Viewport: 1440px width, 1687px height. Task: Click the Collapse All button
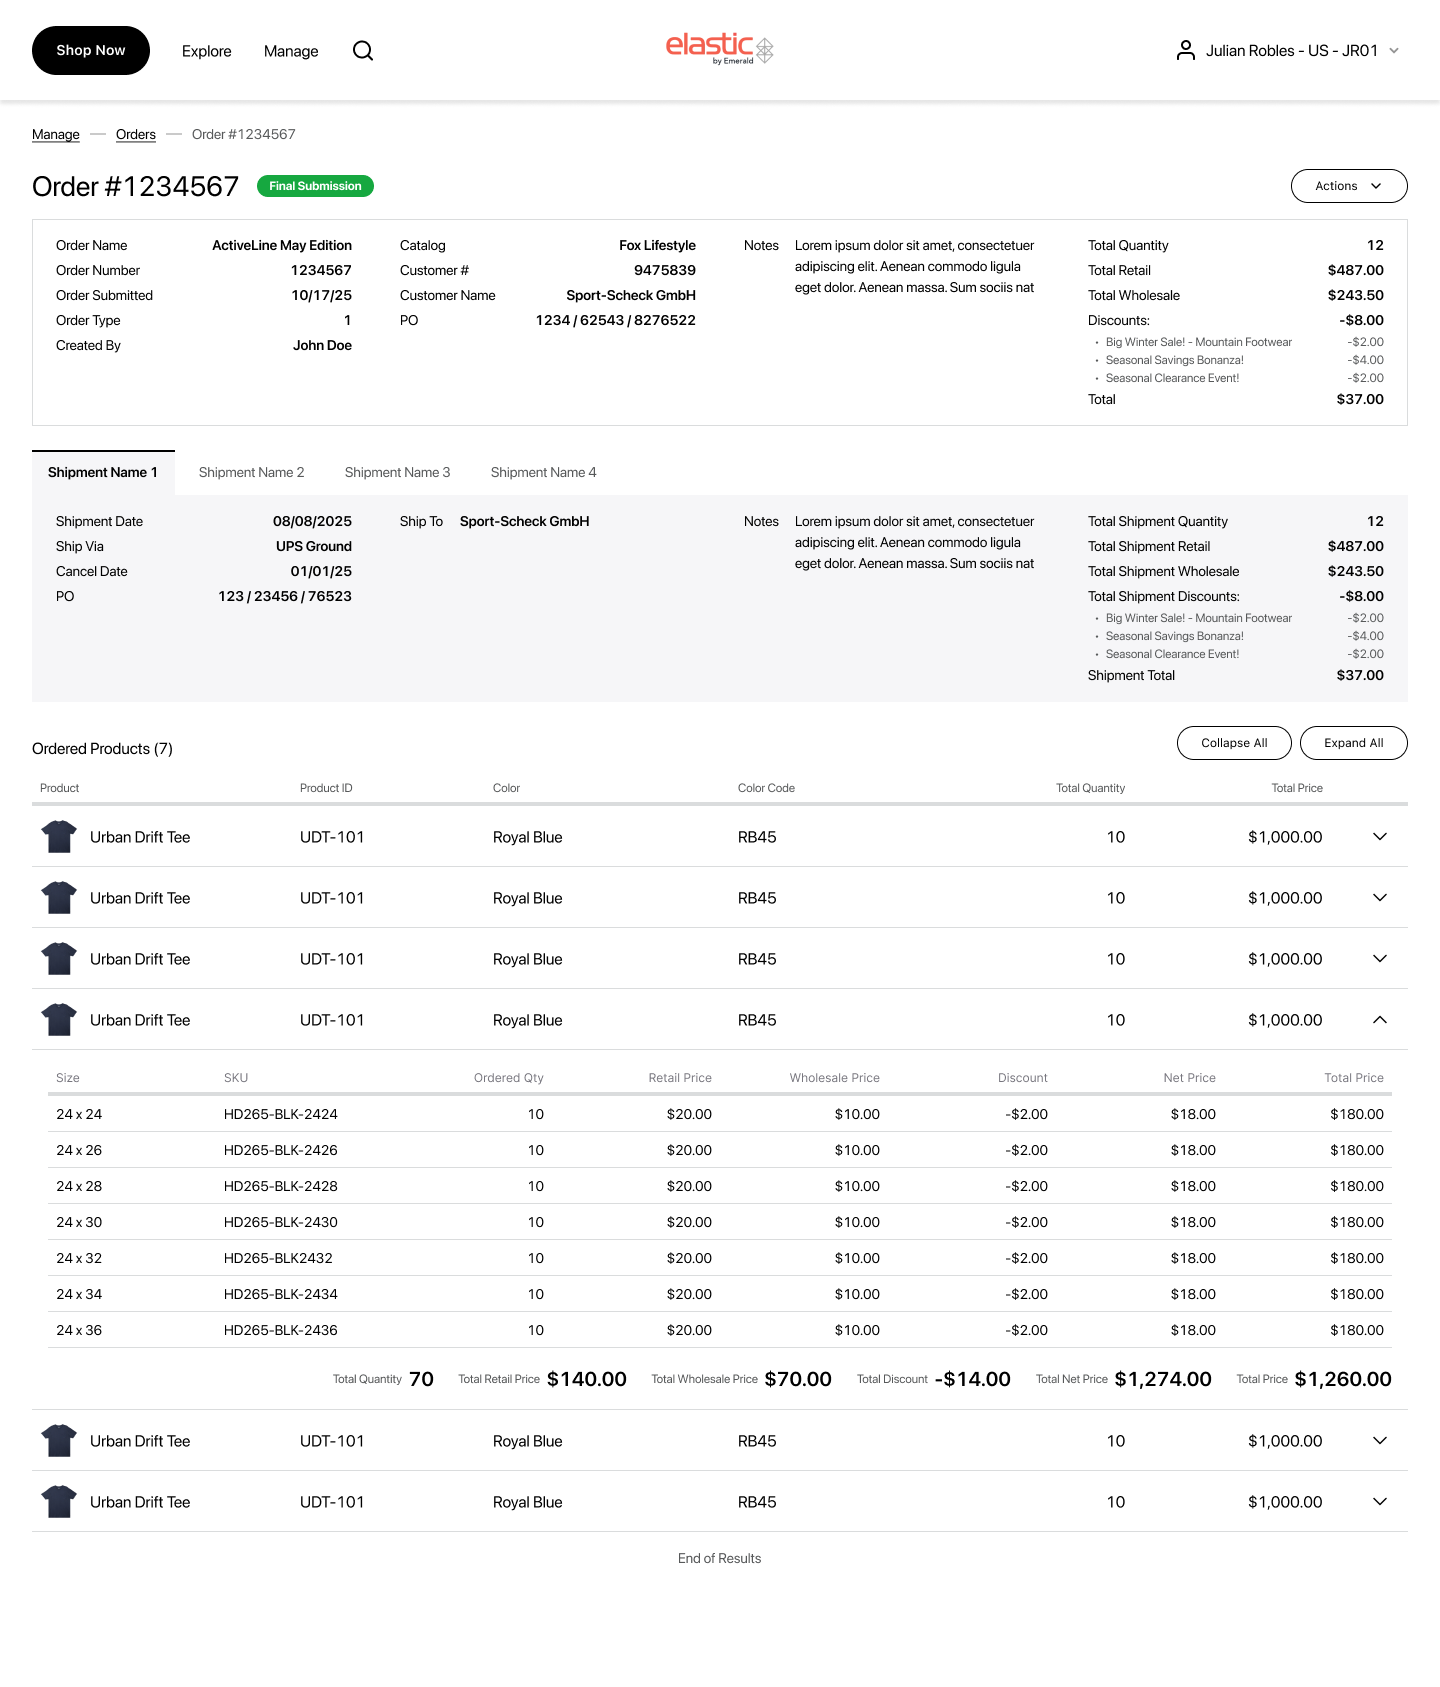pyautogui.click(x=1233, y=743)
